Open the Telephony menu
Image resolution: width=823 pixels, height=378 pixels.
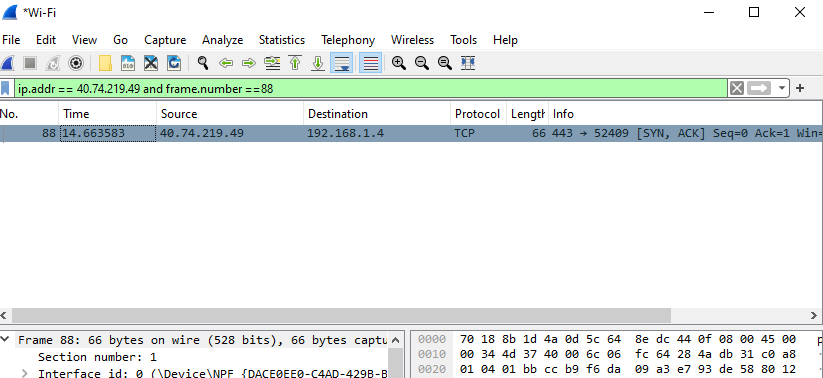pyautogui.click(x=348, y=40)
